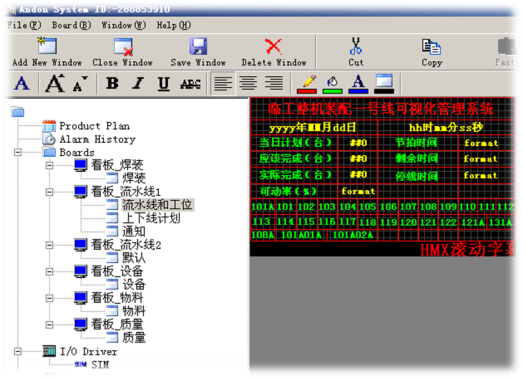This screenshot has height=379, width=523.
Task: Open the Window menu
Action: tap(124, 25)
